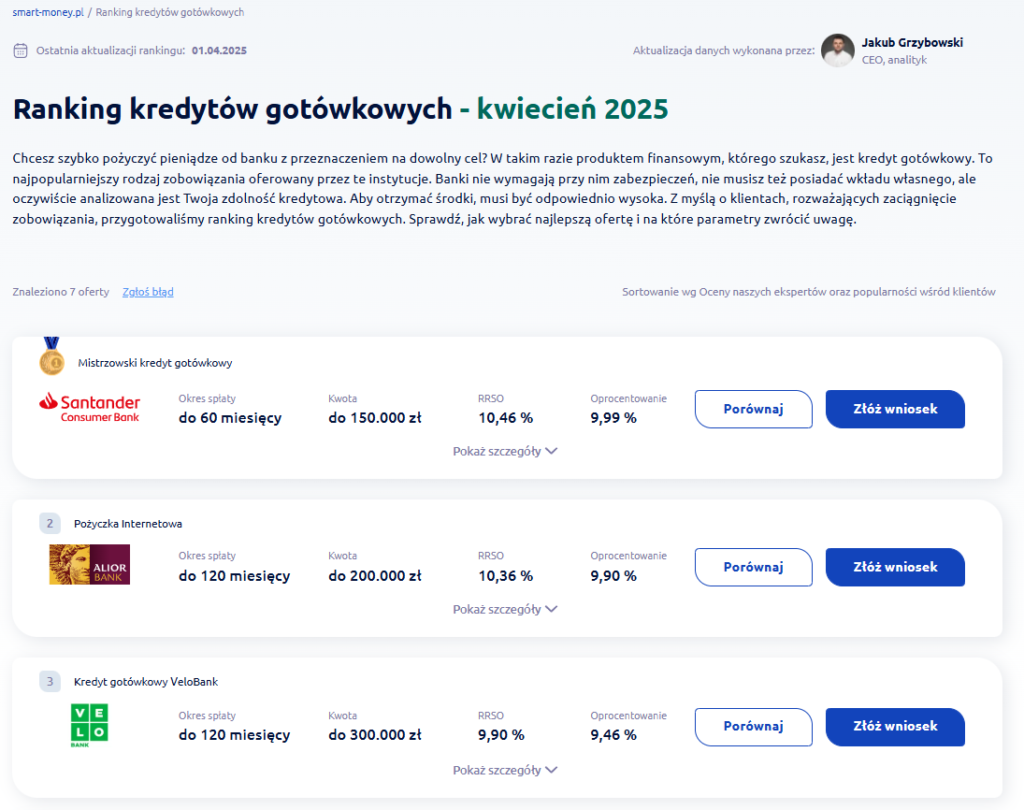This screenshot has width=1024, height=810.
Task: Click the 'Ranking kredytów gotówkowych' breadcrumb text
Action: [170, 12]
